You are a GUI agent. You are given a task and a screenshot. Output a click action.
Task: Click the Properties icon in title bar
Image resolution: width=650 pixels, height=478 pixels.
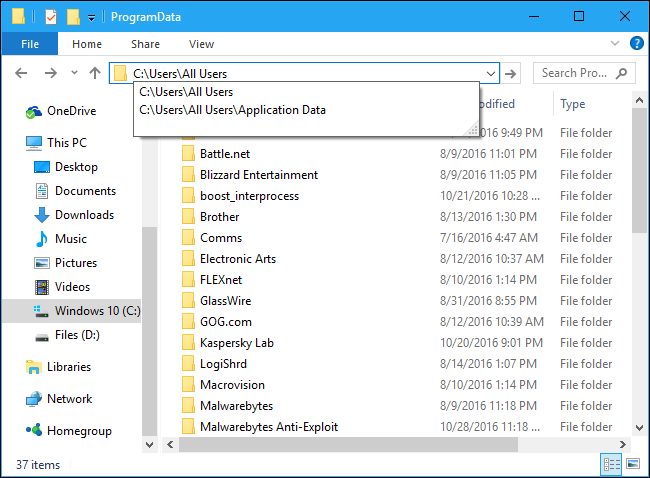(x=51, y=16)
